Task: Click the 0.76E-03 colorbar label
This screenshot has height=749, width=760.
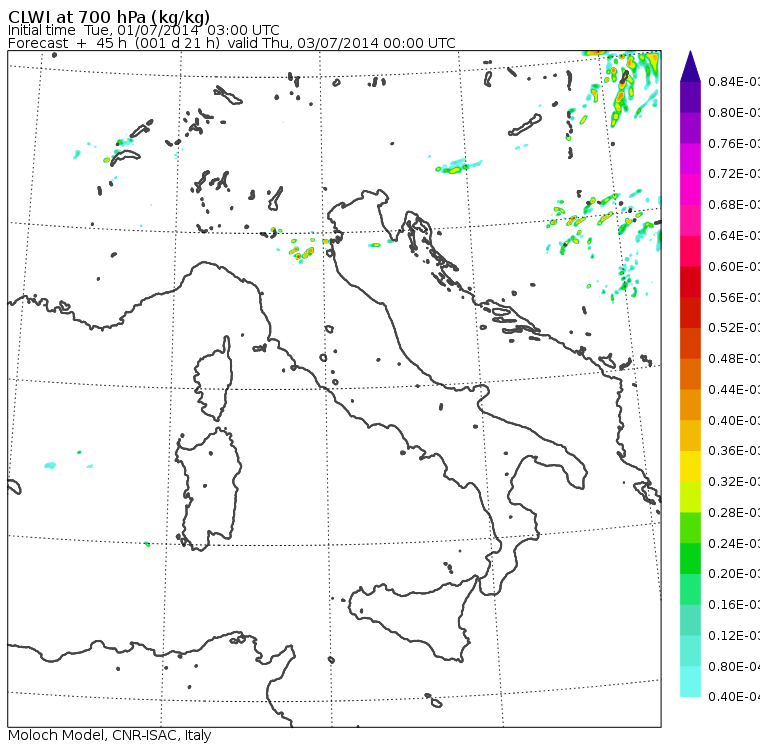Action: click(734, 143)
